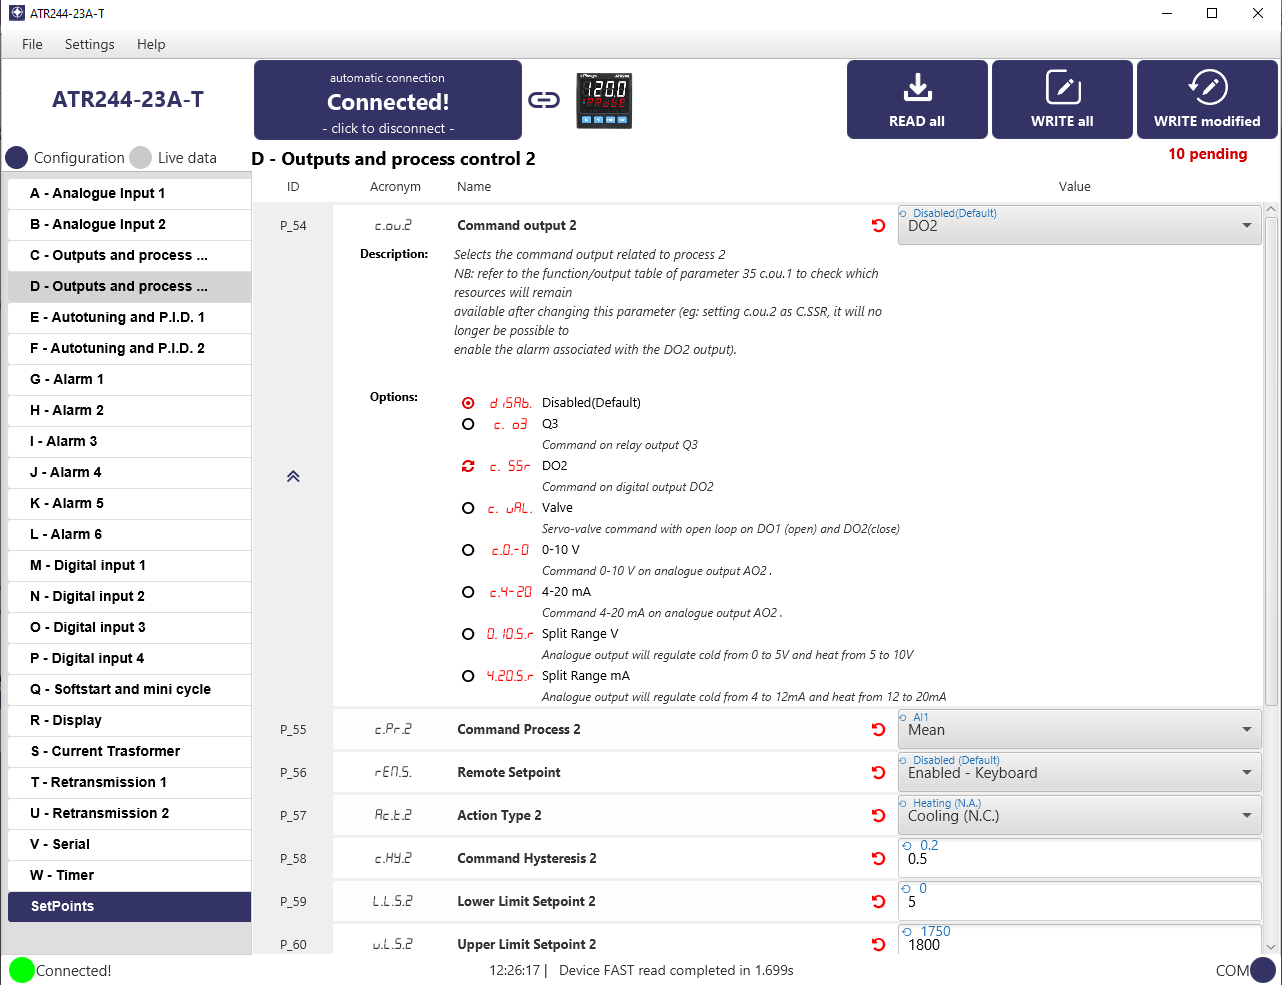Open U - Retransmission 2 section
Viewport: 1282px width, 985px height.
(x=129, y=813)
